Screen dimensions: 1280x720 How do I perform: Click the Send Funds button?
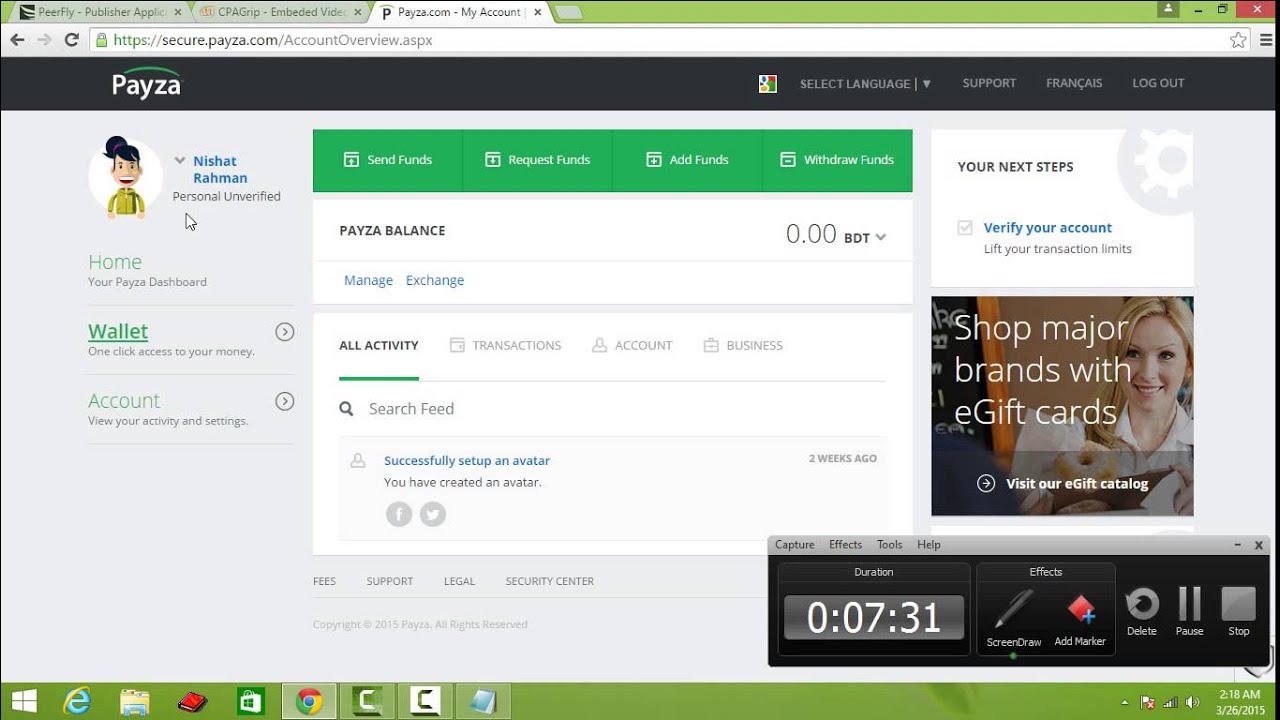(388, 160)
